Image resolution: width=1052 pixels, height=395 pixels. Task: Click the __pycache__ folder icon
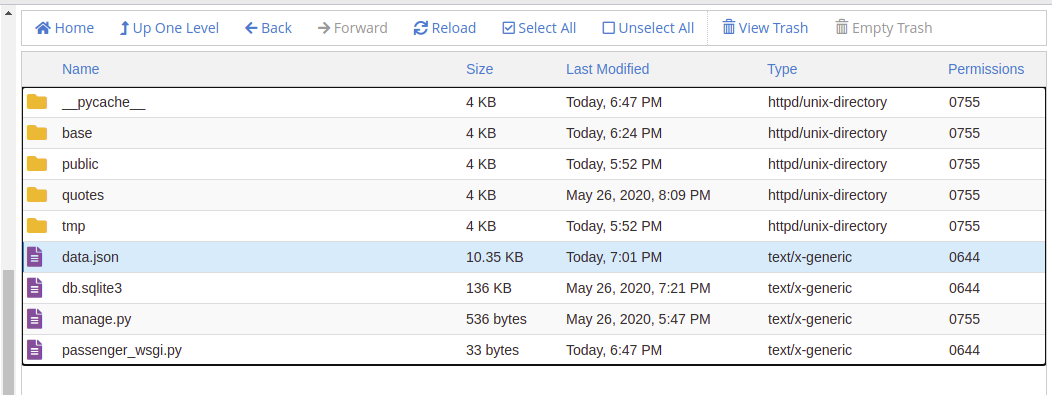click(x=37, y=102)
